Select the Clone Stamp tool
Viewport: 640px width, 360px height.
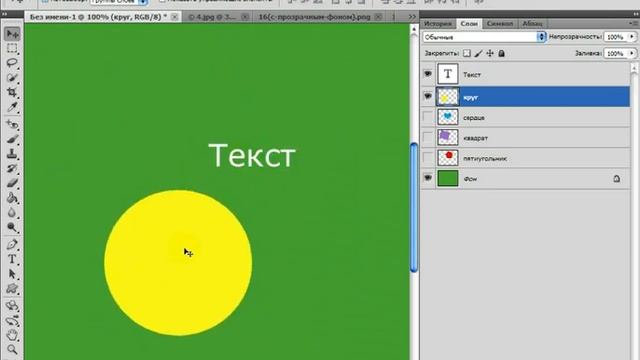coord(12,154)
